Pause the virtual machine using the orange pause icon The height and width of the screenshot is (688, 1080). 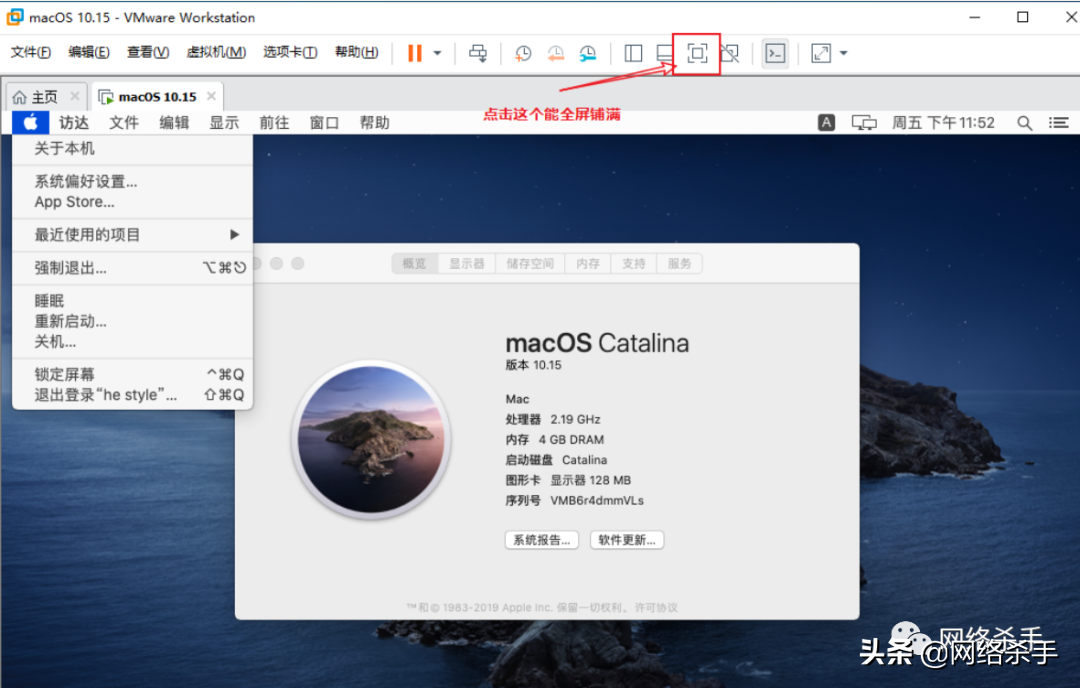coord(415,53)
